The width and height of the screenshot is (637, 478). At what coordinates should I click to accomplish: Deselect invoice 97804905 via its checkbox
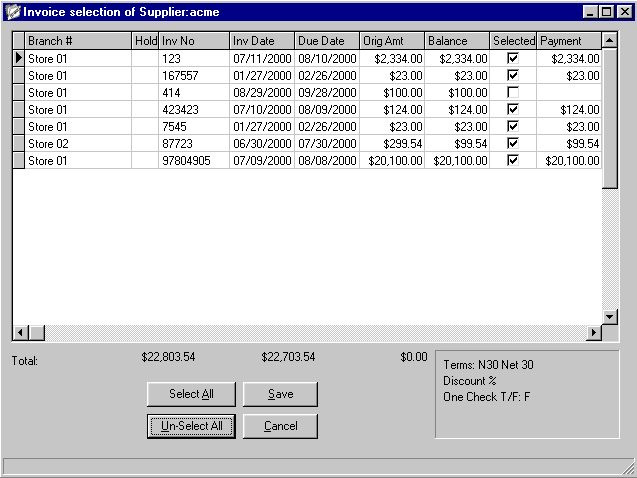513,160
